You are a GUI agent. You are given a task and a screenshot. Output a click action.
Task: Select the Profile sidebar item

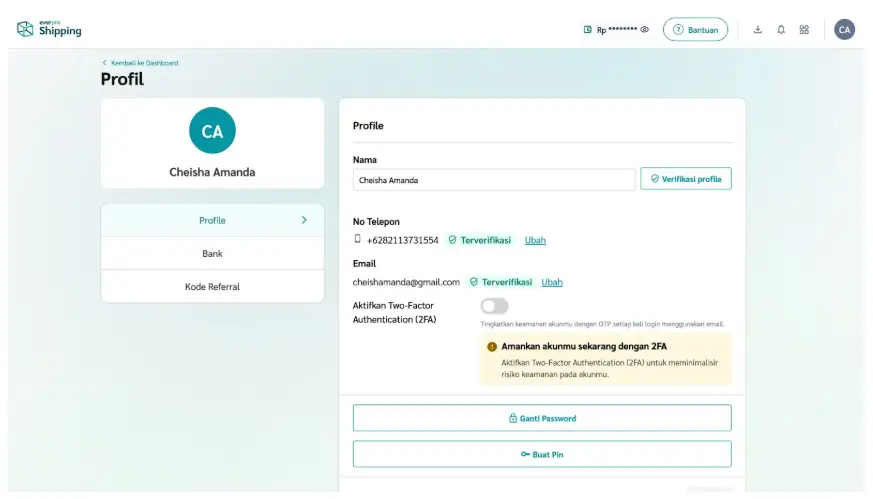pos(212,220)
